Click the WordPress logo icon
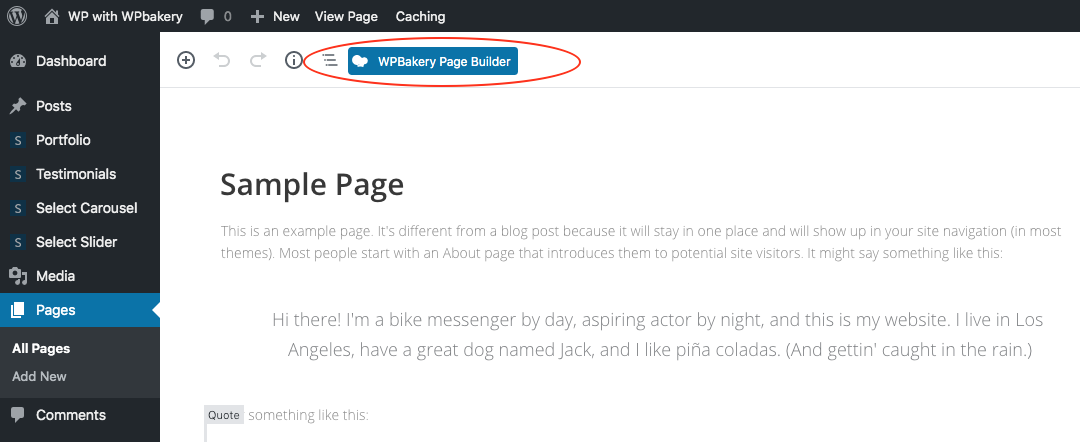The height and width of the screenshot is (442, 1080). 17,16
